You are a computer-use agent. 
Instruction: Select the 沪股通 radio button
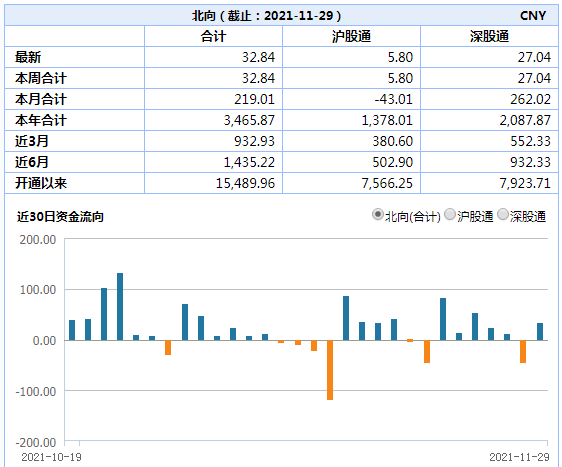click(x=449, y=215)
